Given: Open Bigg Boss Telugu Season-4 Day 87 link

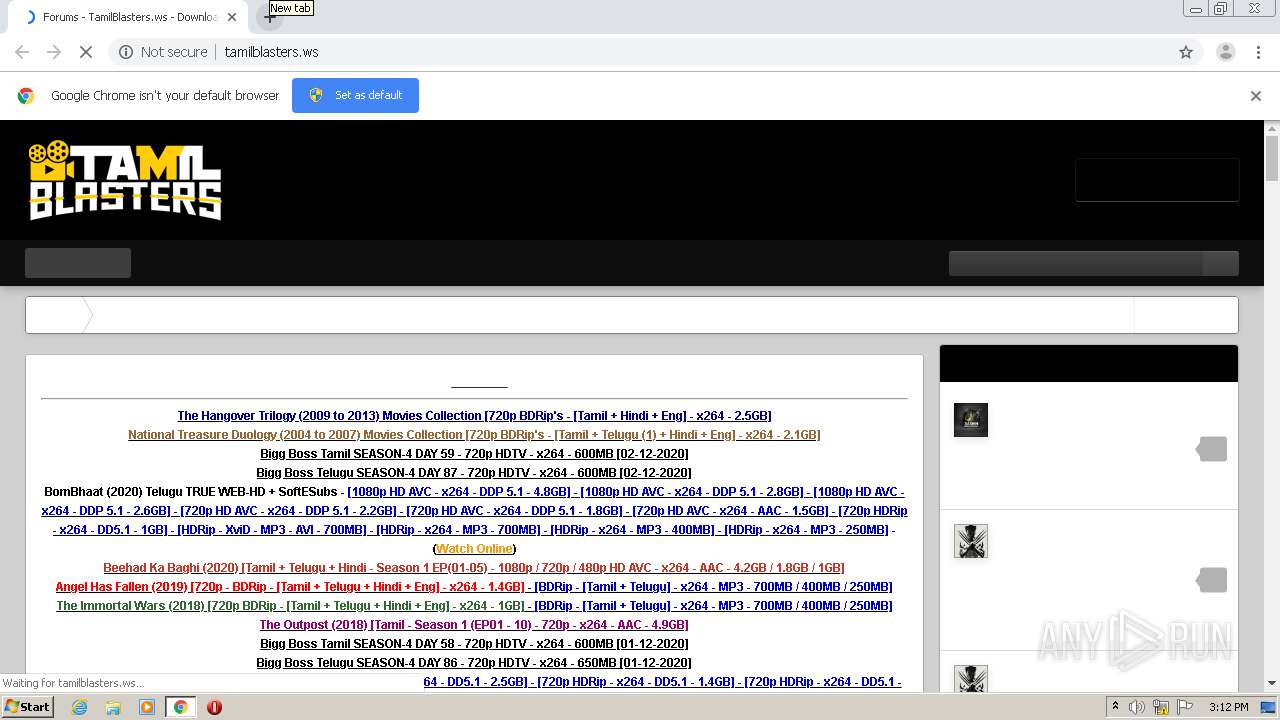Looking at the screenshot, I should (474, 473).
